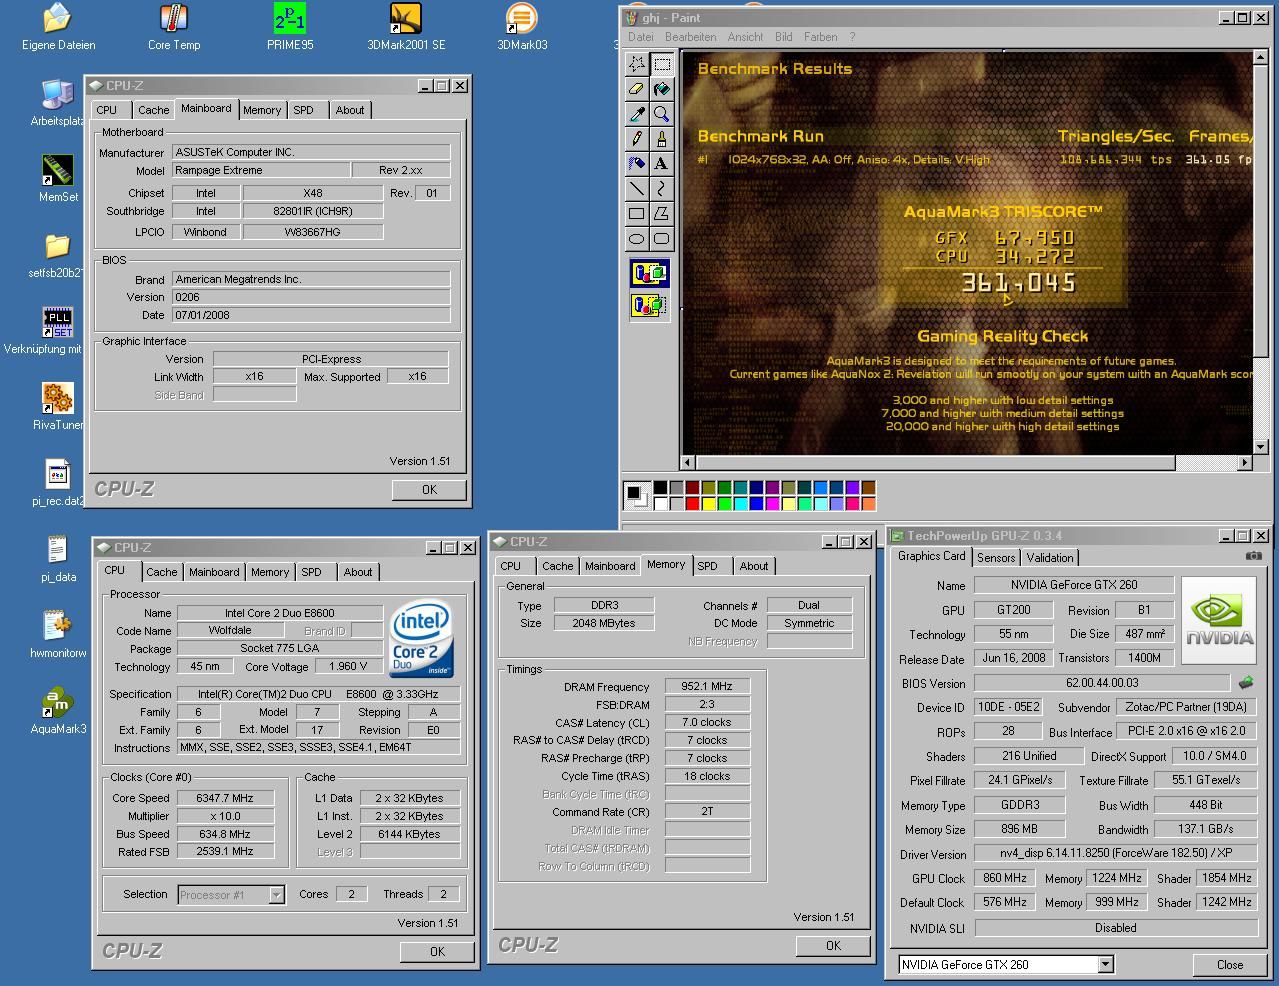
Task: Open the AquaMark3 desktop icon
Action: pos(58,710)
